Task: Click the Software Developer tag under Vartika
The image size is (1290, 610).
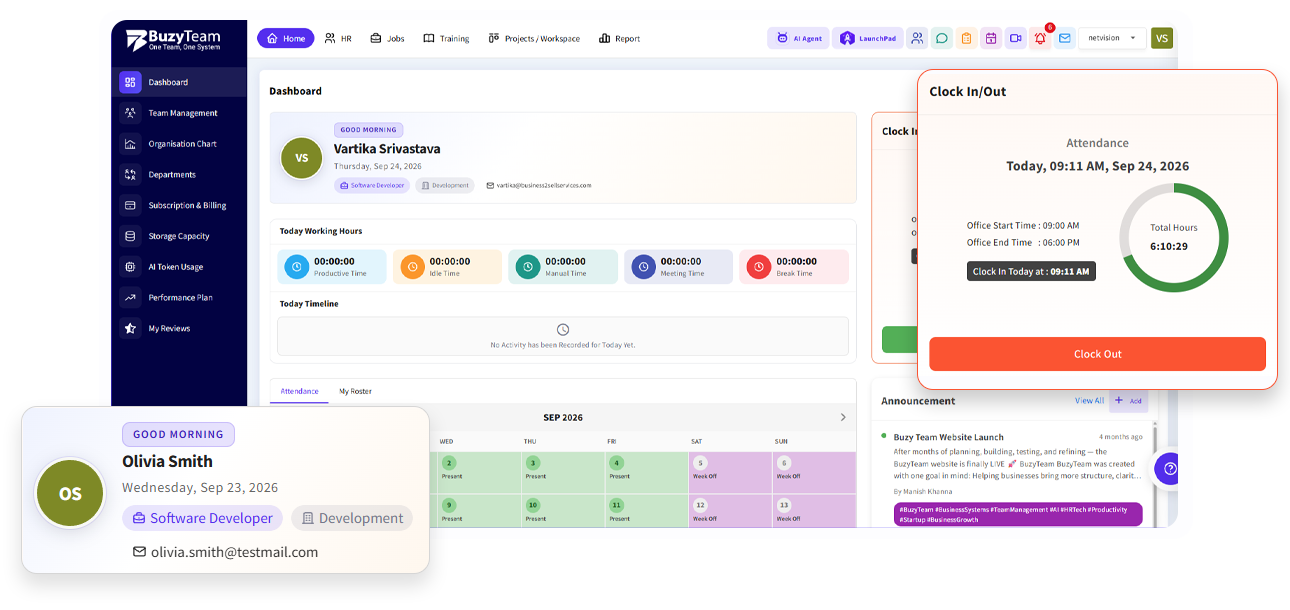Action: (372, 185)
